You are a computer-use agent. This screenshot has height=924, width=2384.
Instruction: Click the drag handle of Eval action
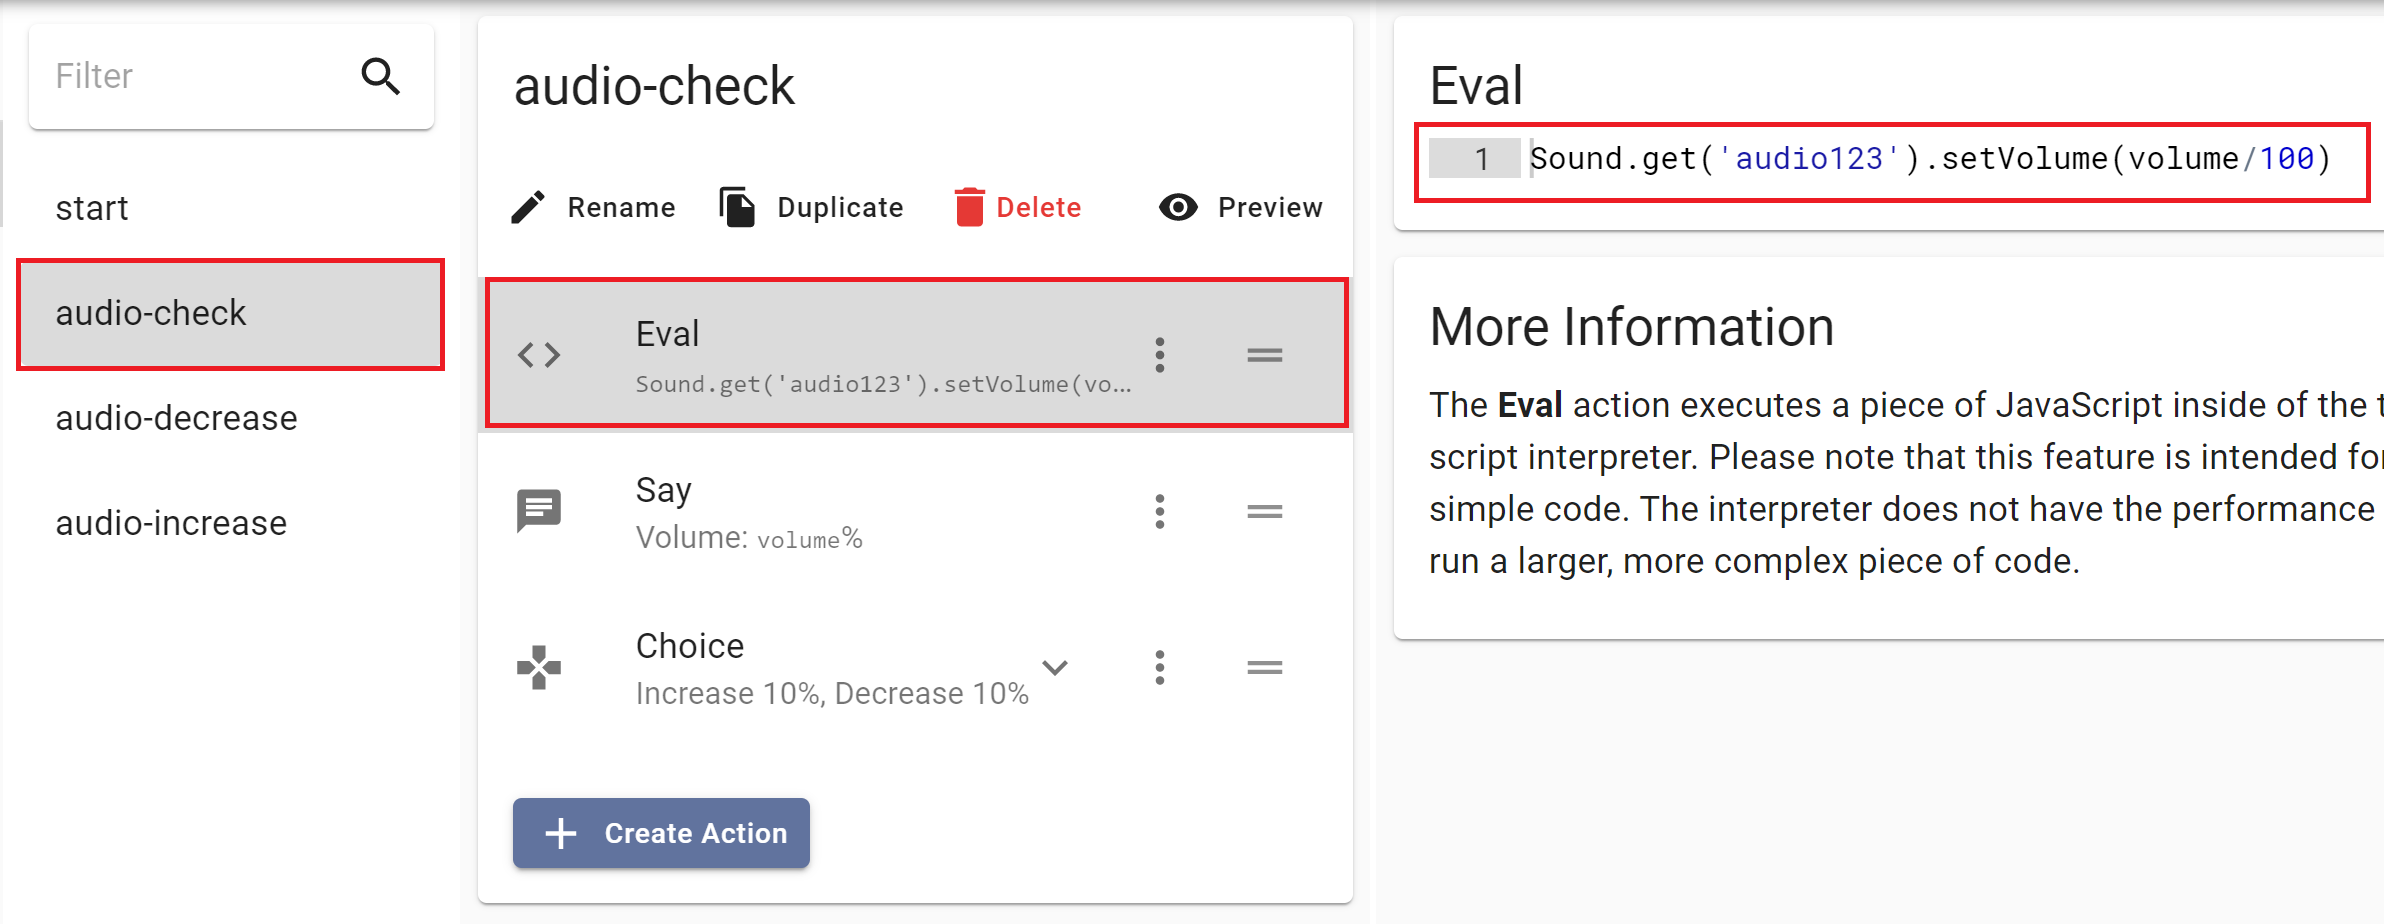pyautogui.click(x=1265, y=355)
